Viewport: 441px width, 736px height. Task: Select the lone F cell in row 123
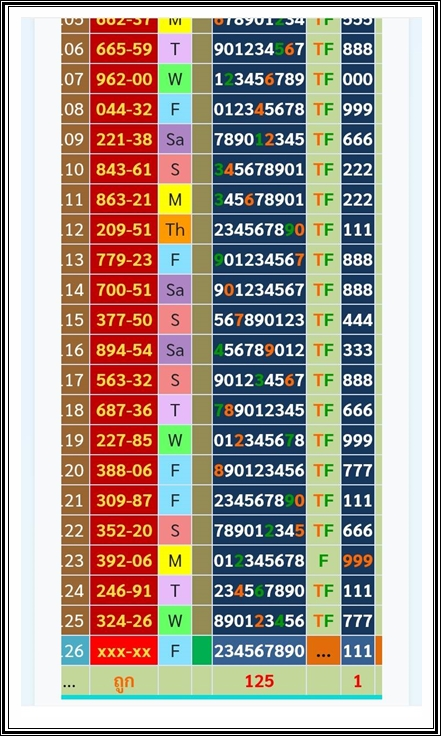pos(323,560)
